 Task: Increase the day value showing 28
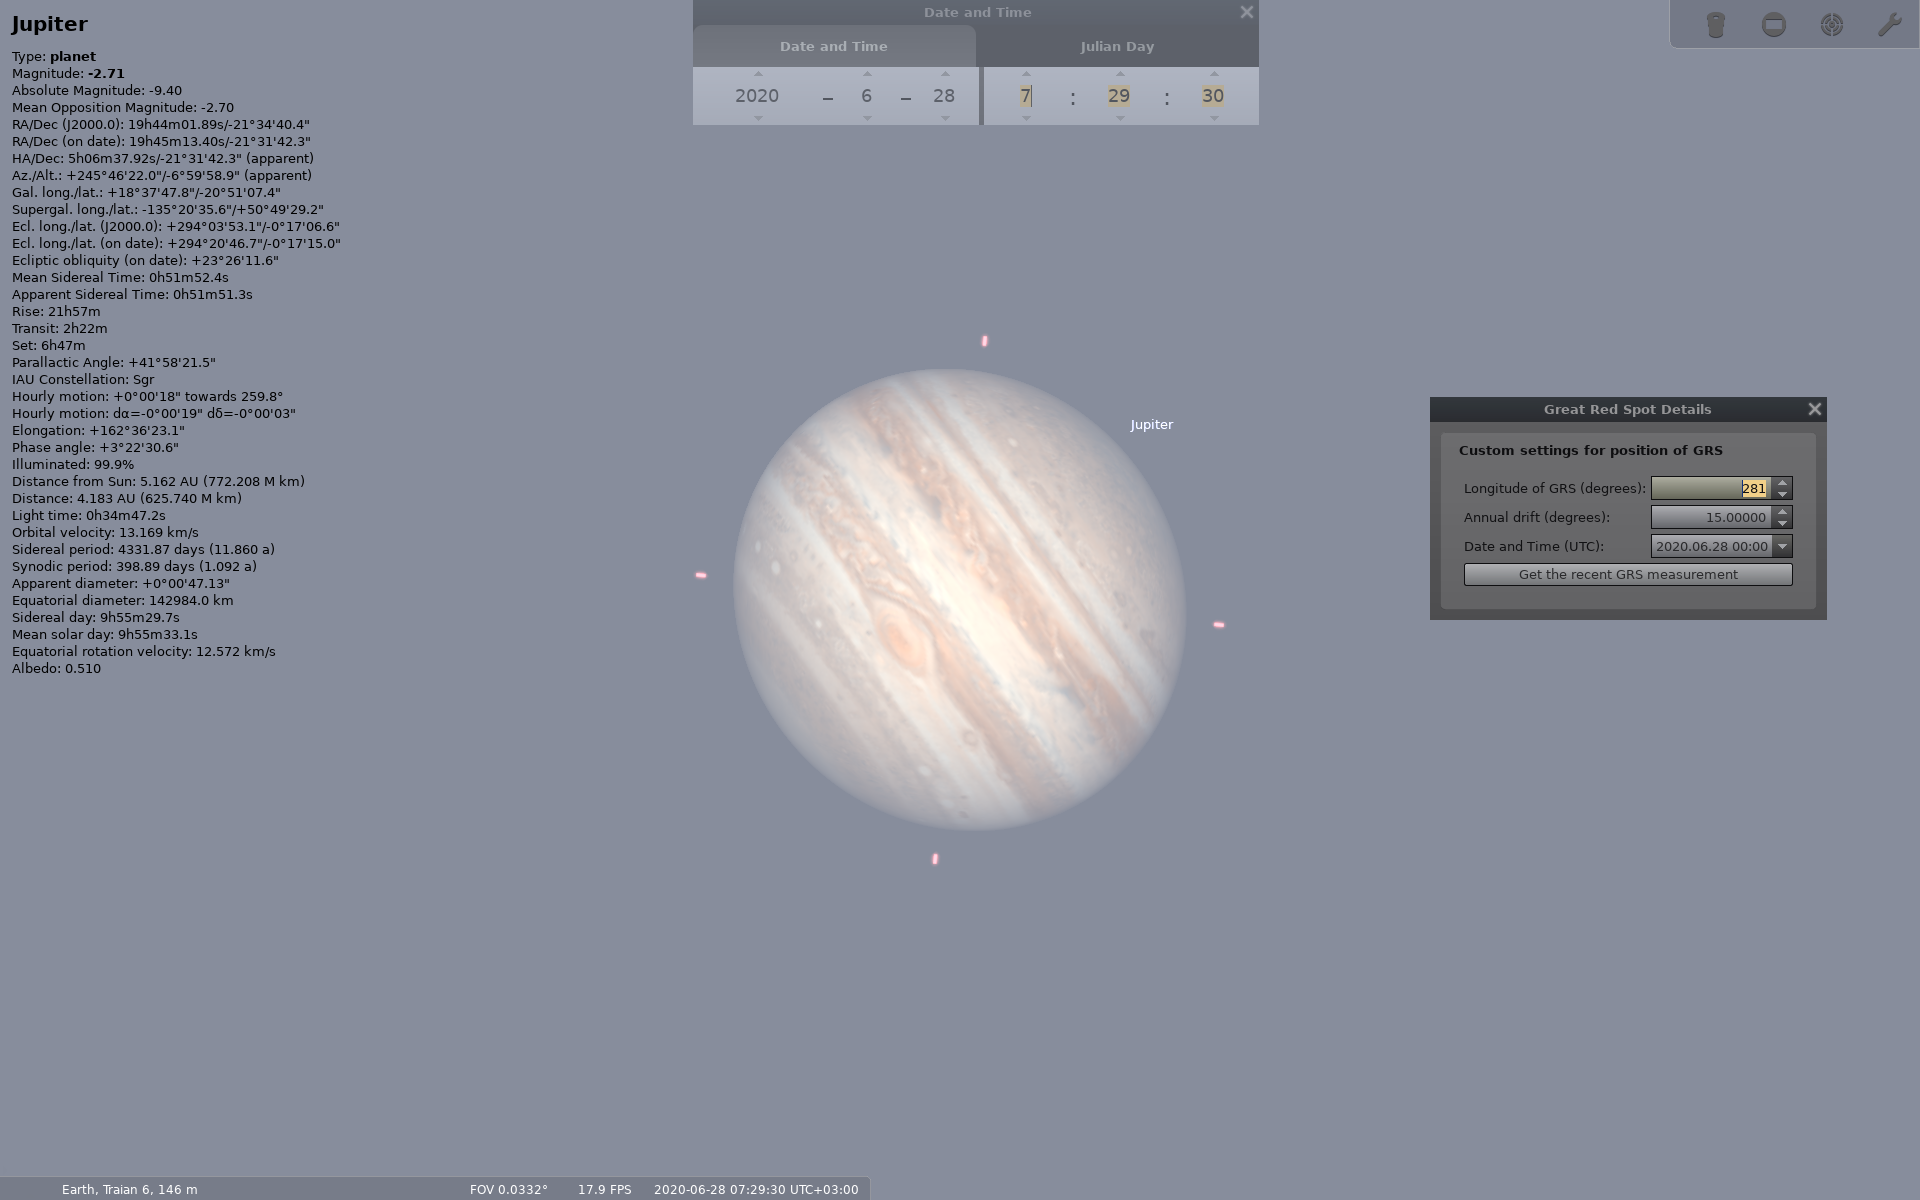click(943, 73)
